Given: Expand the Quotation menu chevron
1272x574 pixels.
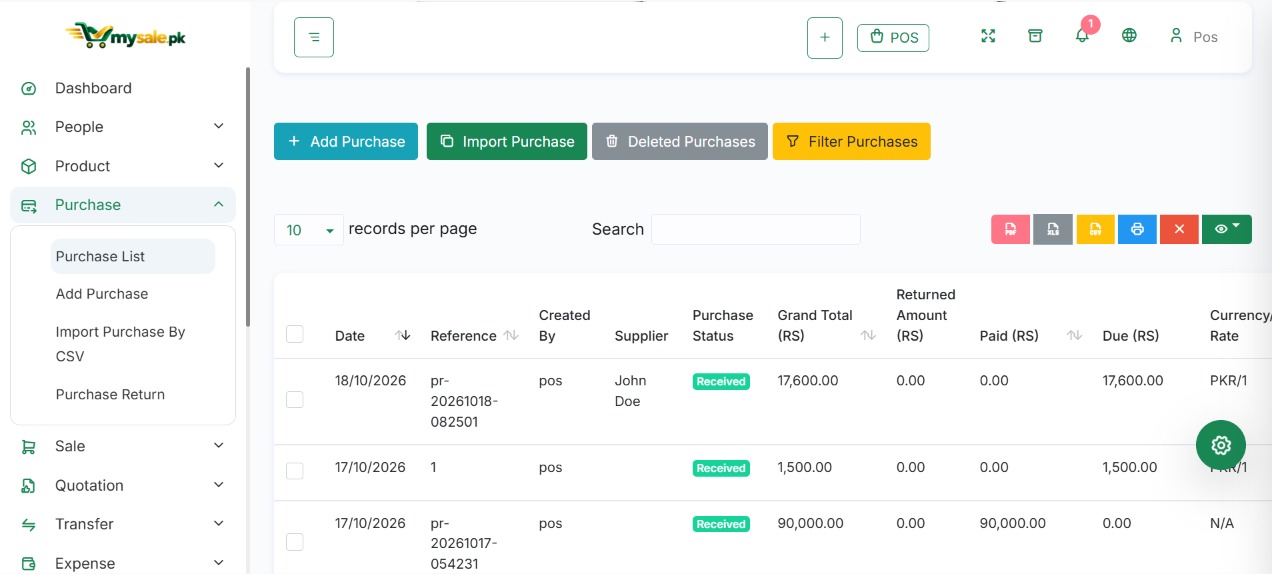Looking at the screenshot, I should tap(219, 485).
